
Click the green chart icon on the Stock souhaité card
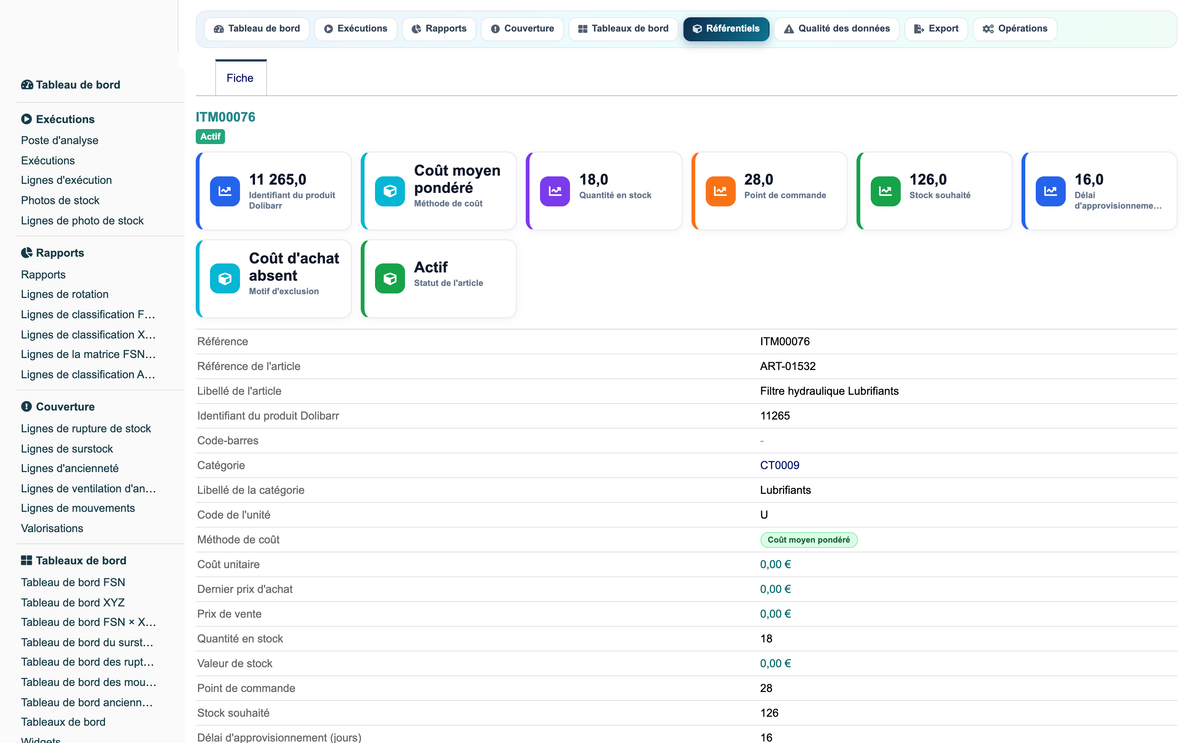tap(886, 191)
